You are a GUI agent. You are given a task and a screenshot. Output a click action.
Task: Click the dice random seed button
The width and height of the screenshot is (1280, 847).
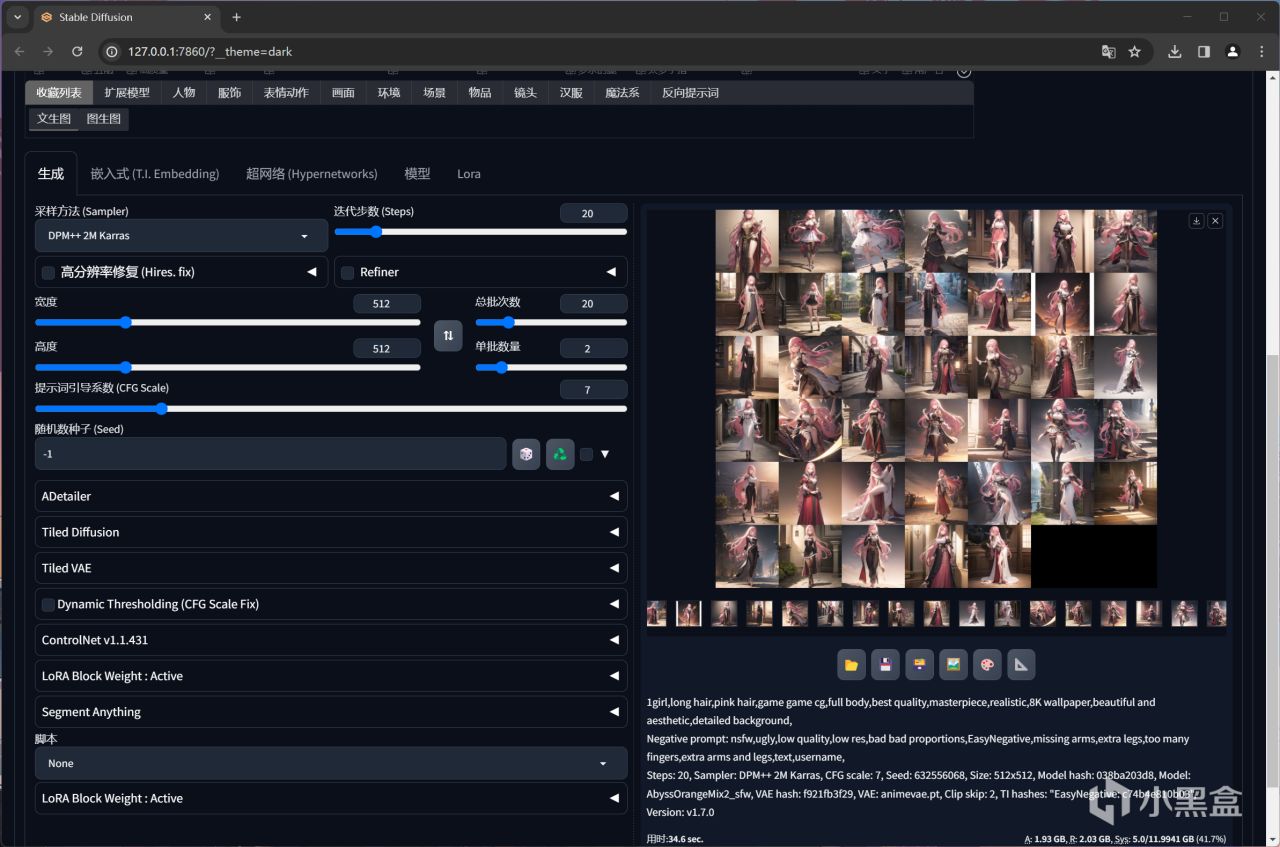(525, 454)
